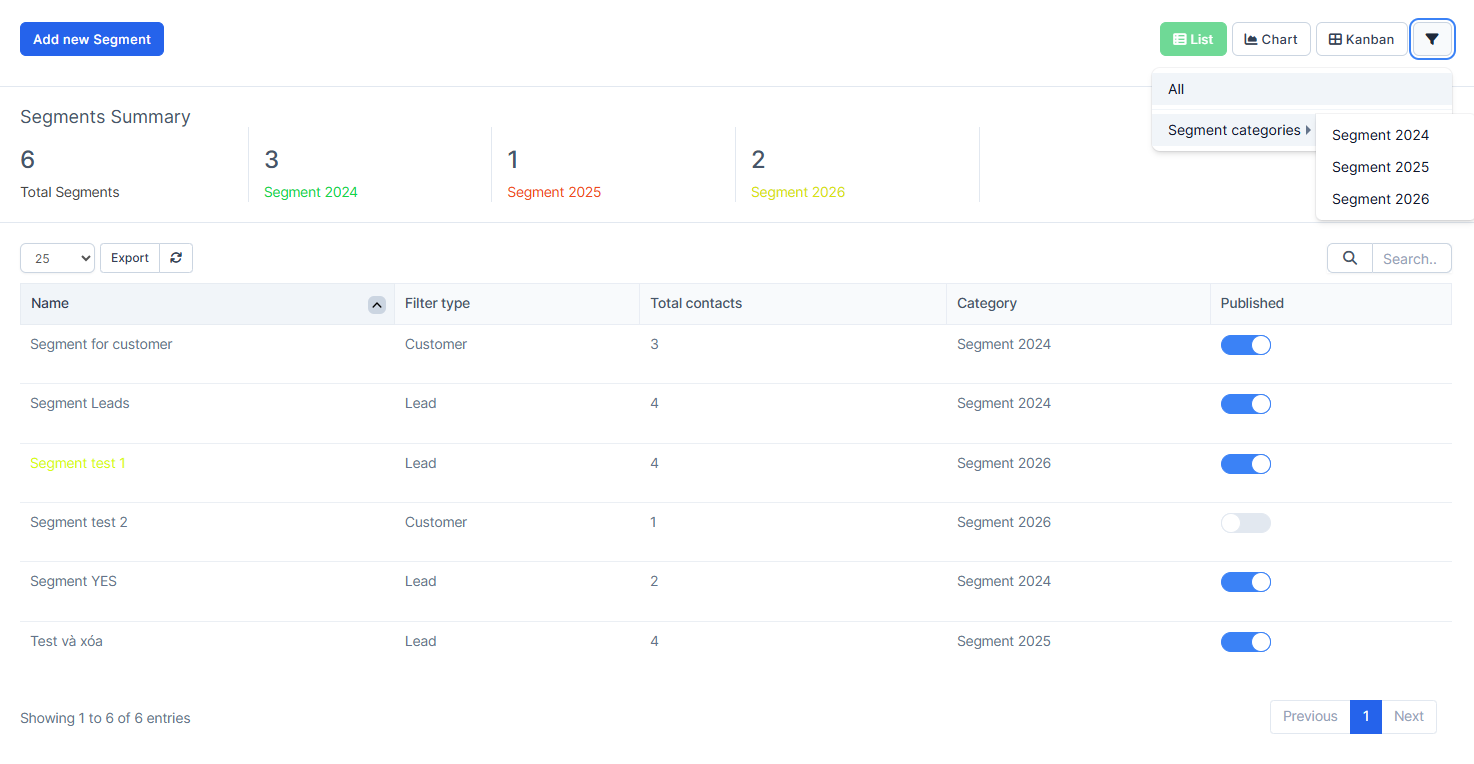Choose Segment 2025 from category submenu

(x=1380, y=167)
